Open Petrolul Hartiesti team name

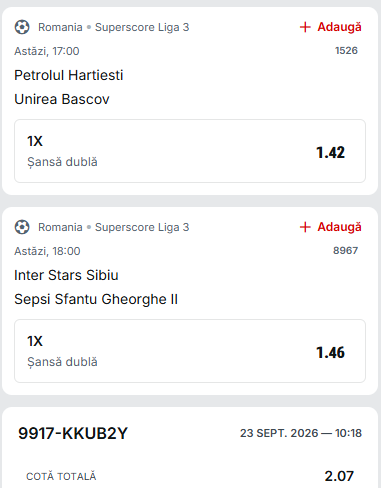(x=69, y=75)
